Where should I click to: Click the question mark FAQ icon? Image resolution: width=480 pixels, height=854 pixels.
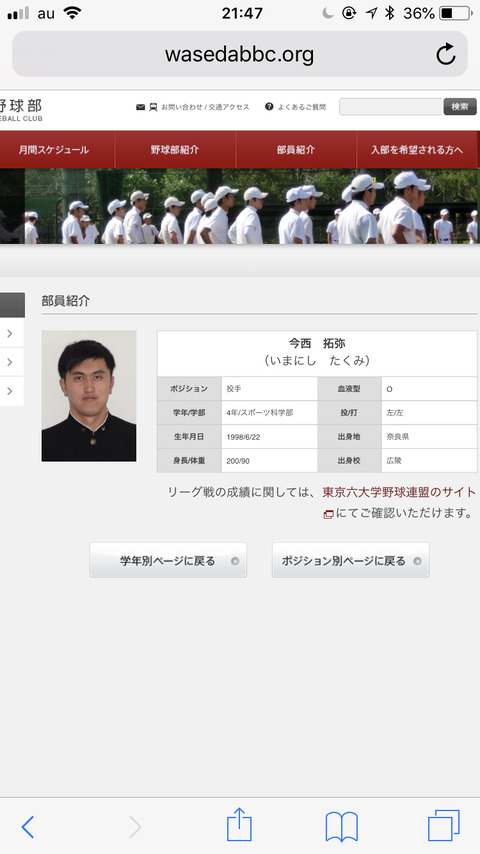click(x=269, y=107)
